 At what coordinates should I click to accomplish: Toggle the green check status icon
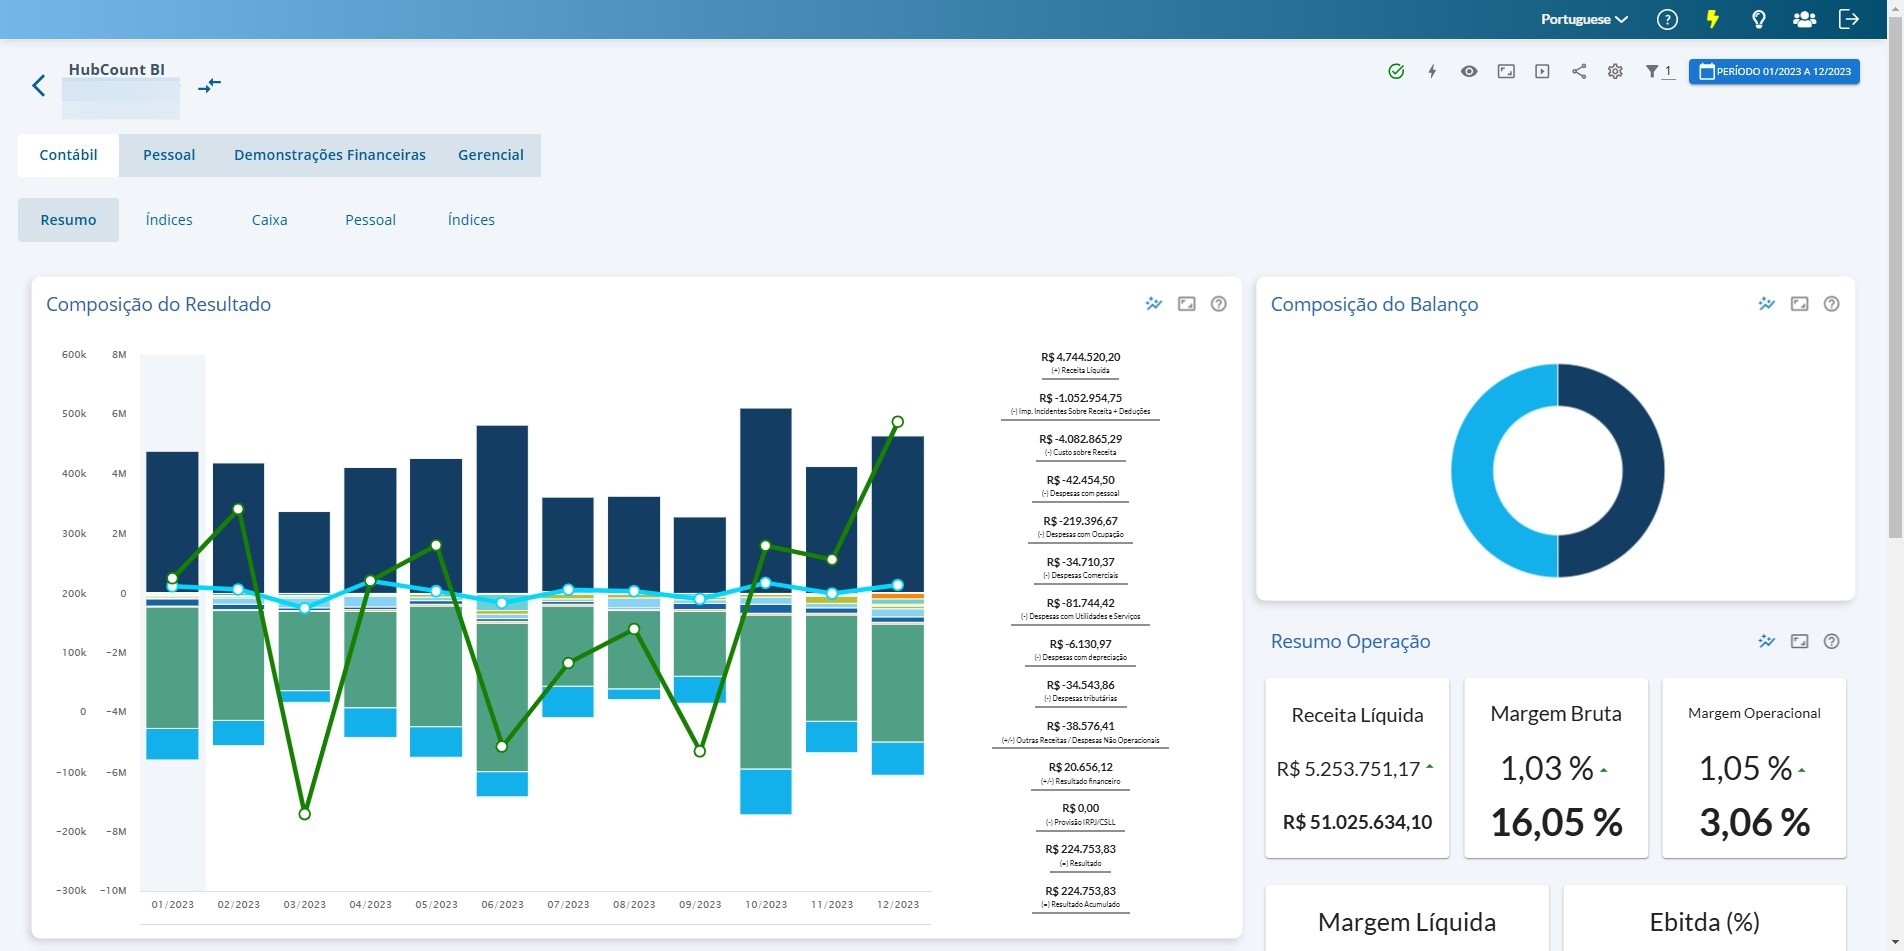[1396, 71]
